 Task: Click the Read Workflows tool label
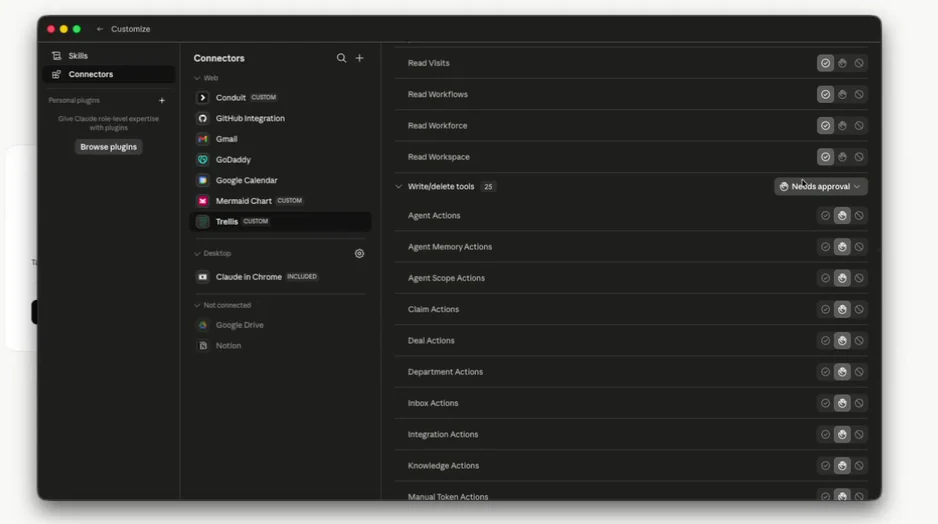coord(438,95)
